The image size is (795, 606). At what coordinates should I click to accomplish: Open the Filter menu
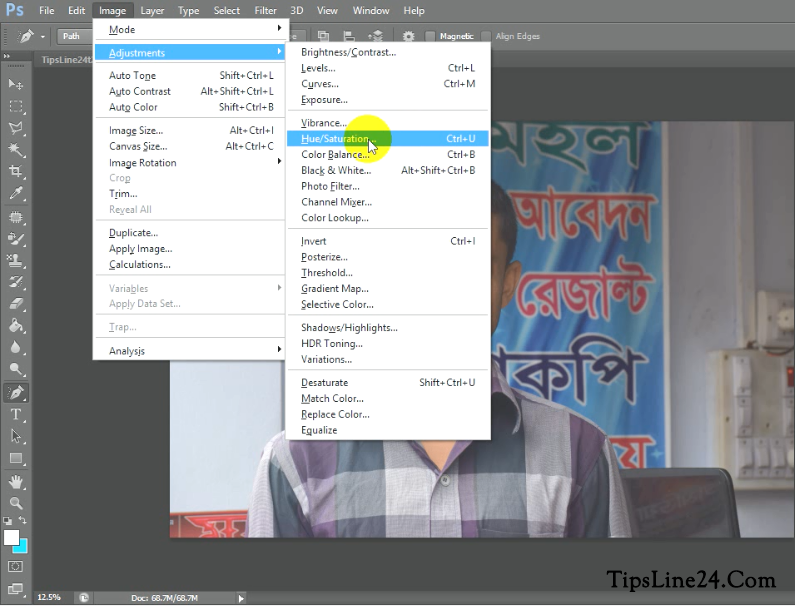coord(265,10)
